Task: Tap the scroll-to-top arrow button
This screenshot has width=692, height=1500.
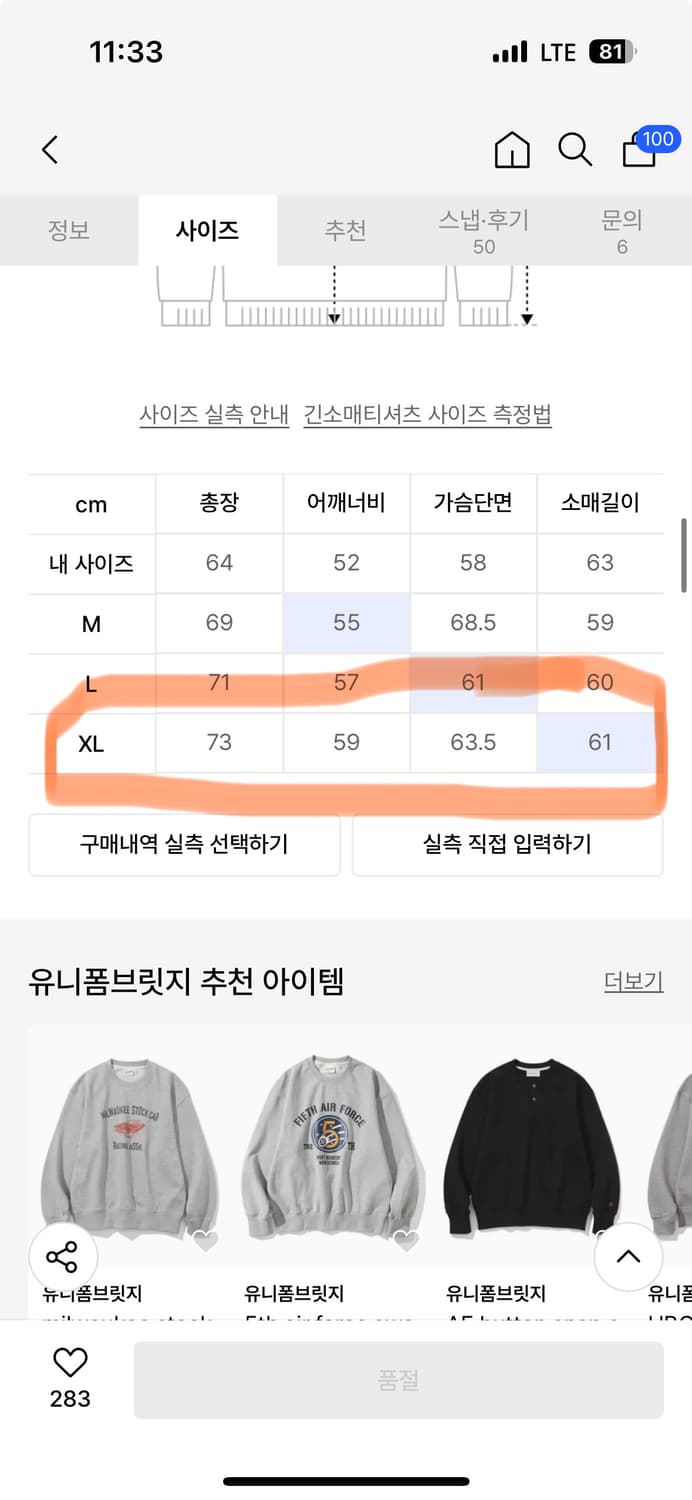Action: tap(629, 1257)
